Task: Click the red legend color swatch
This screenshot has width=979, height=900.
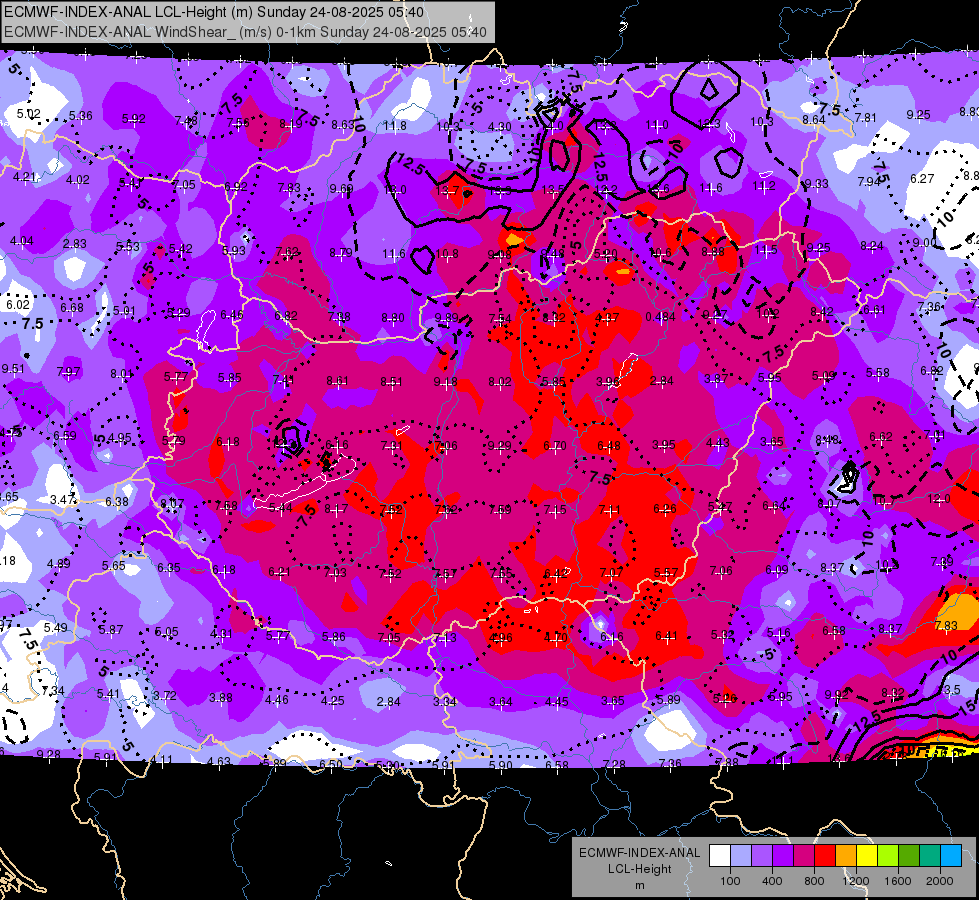Action: 825,856
